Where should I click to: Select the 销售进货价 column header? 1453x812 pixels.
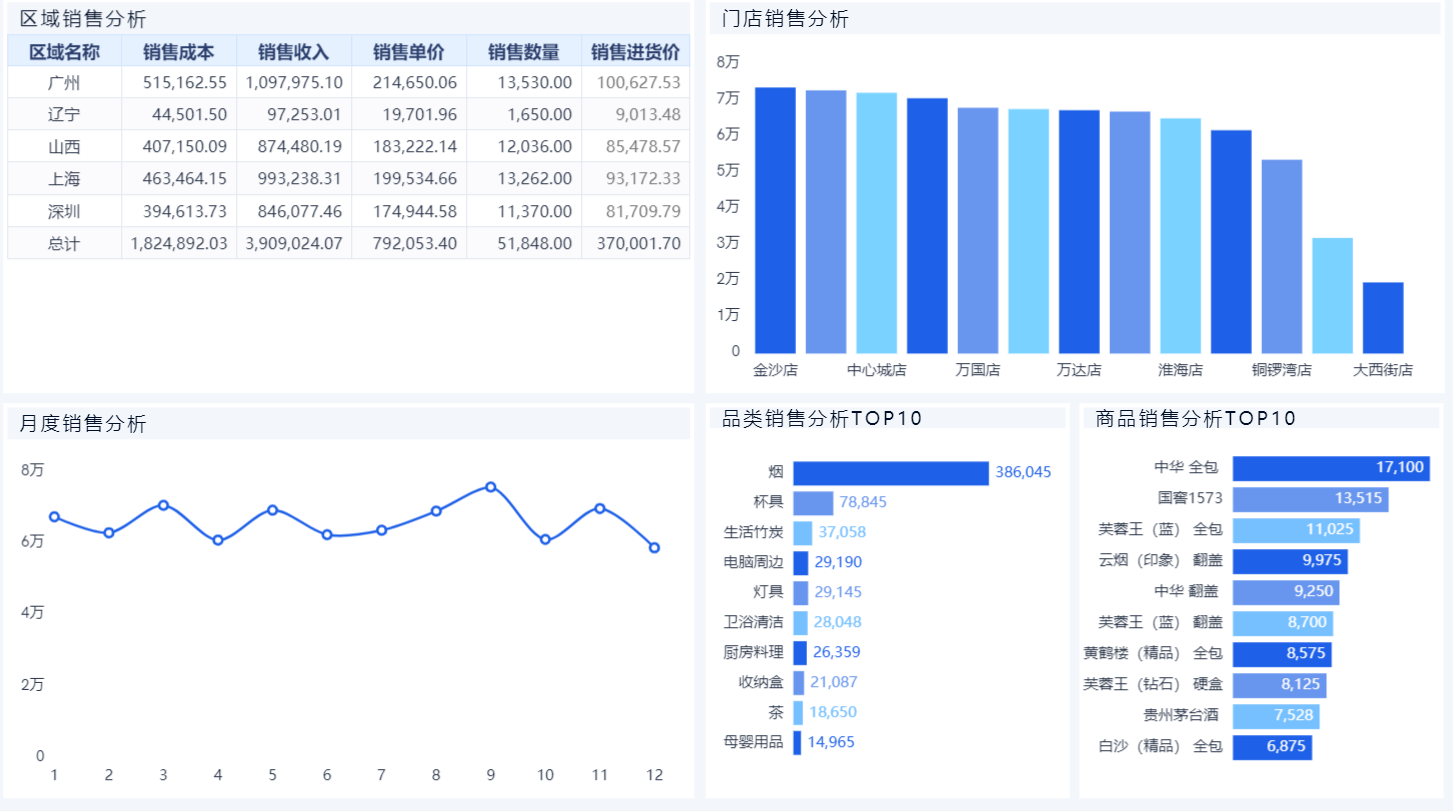tap(636, 52)
